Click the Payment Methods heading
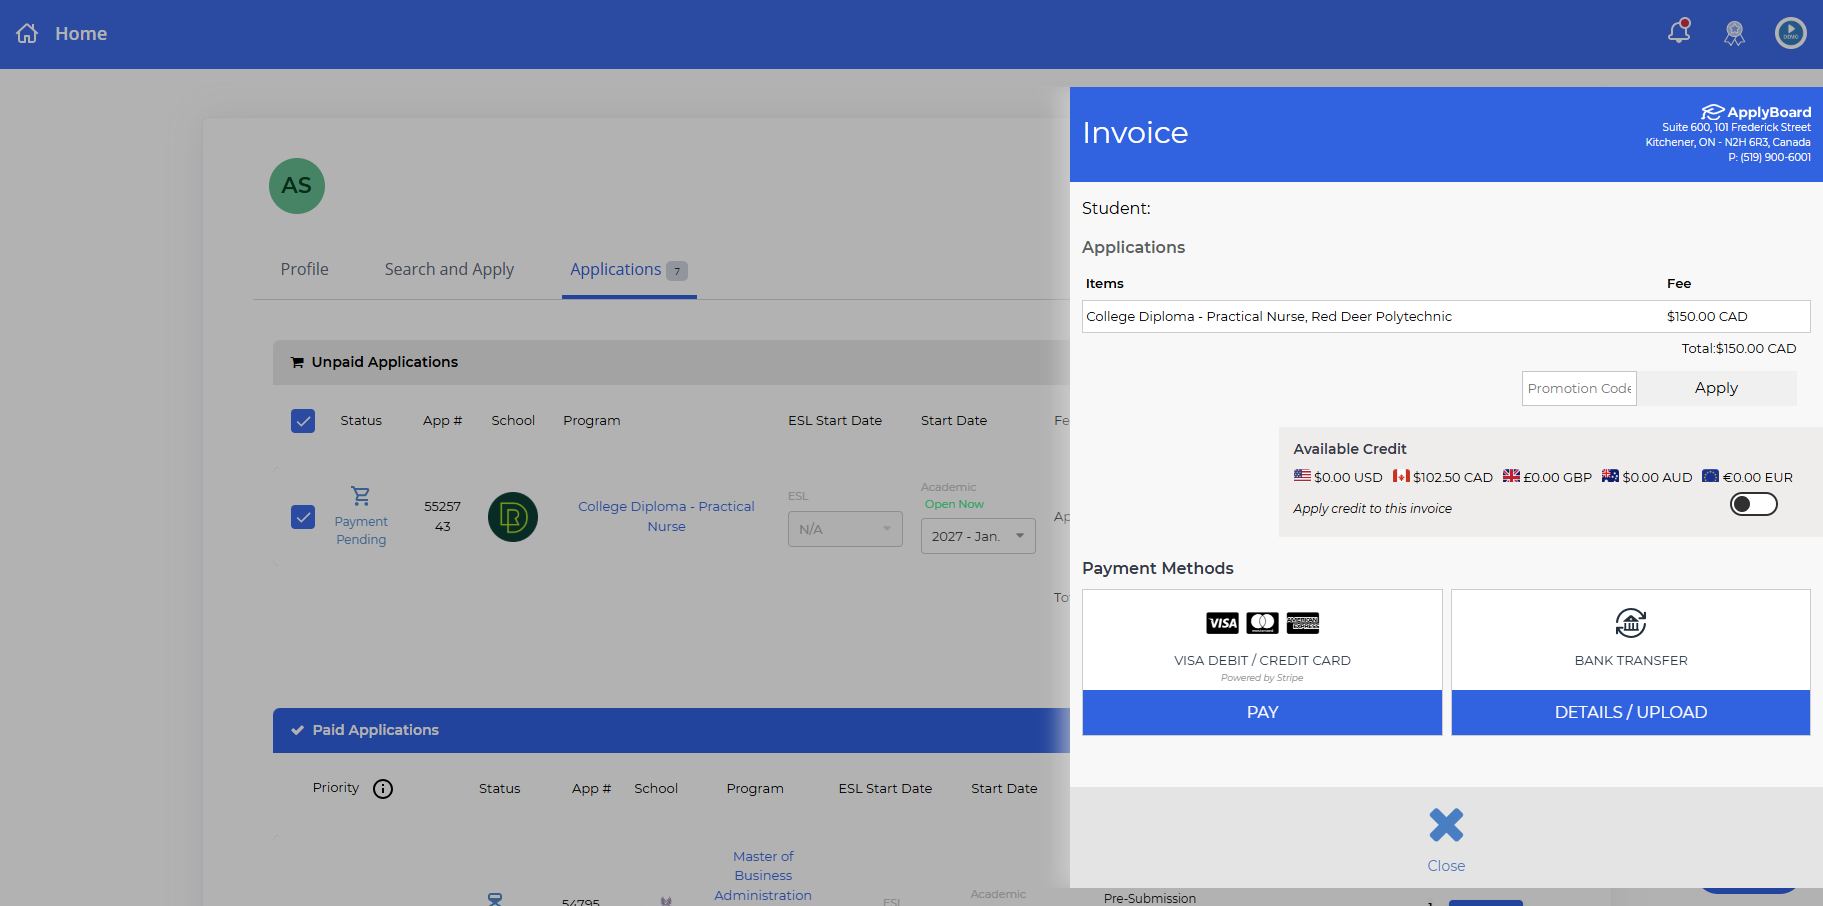Screen dimensions: 1823x906 pos(1158,568)
